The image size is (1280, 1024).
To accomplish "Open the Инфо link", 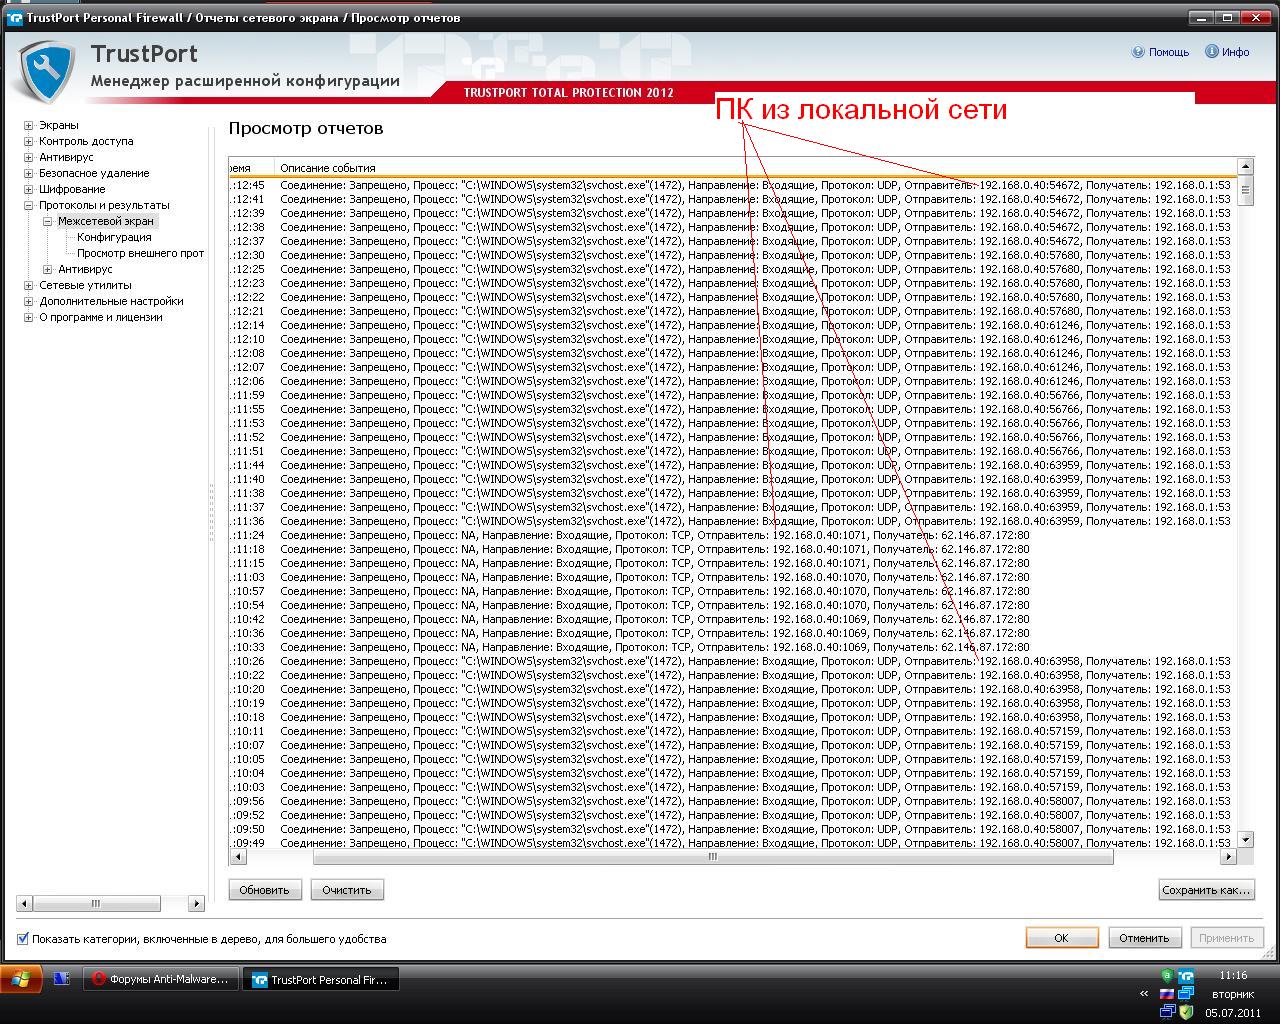I will coord(1235,52).
